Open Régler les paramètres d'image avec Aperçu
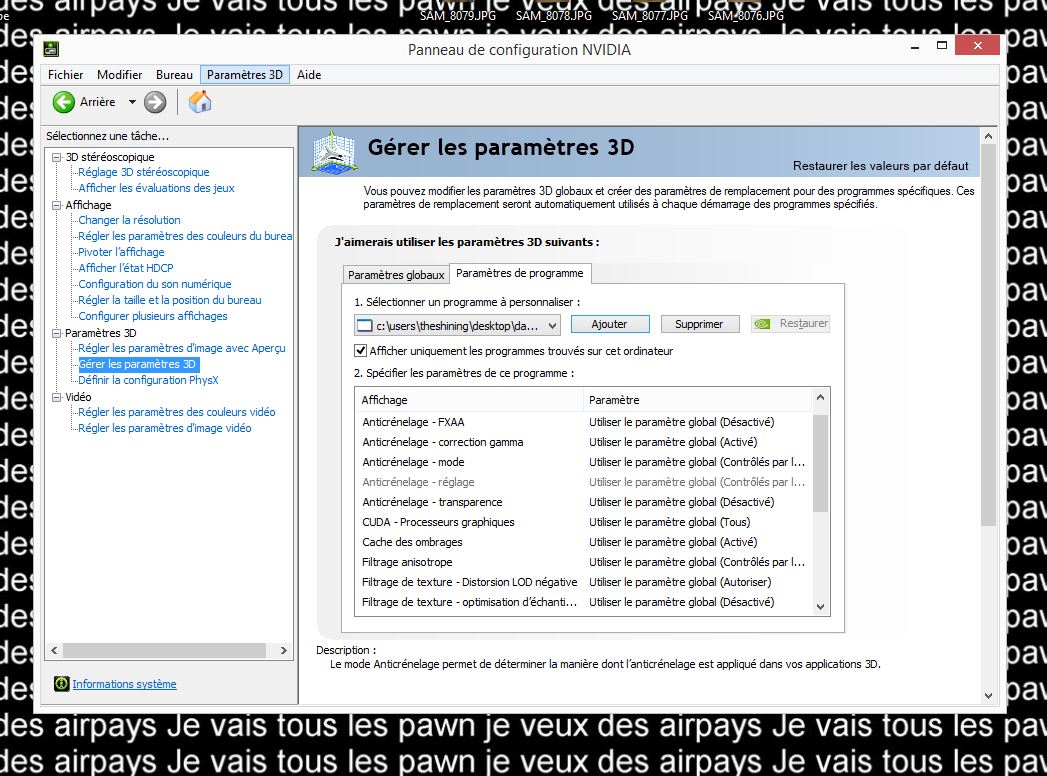 point(182,349)
